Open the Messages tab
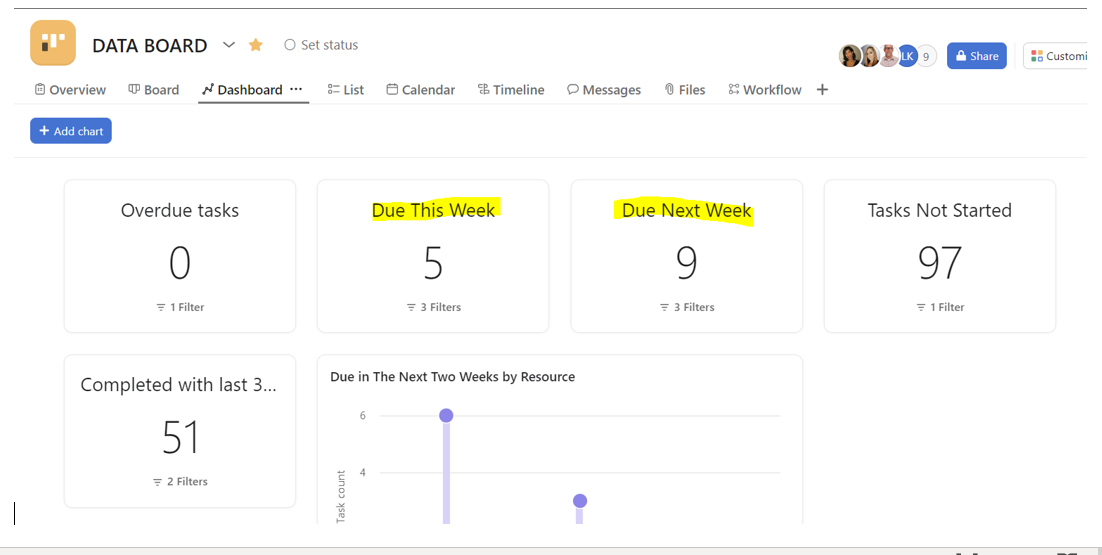1102x555 pixels. tap(604, 90)
